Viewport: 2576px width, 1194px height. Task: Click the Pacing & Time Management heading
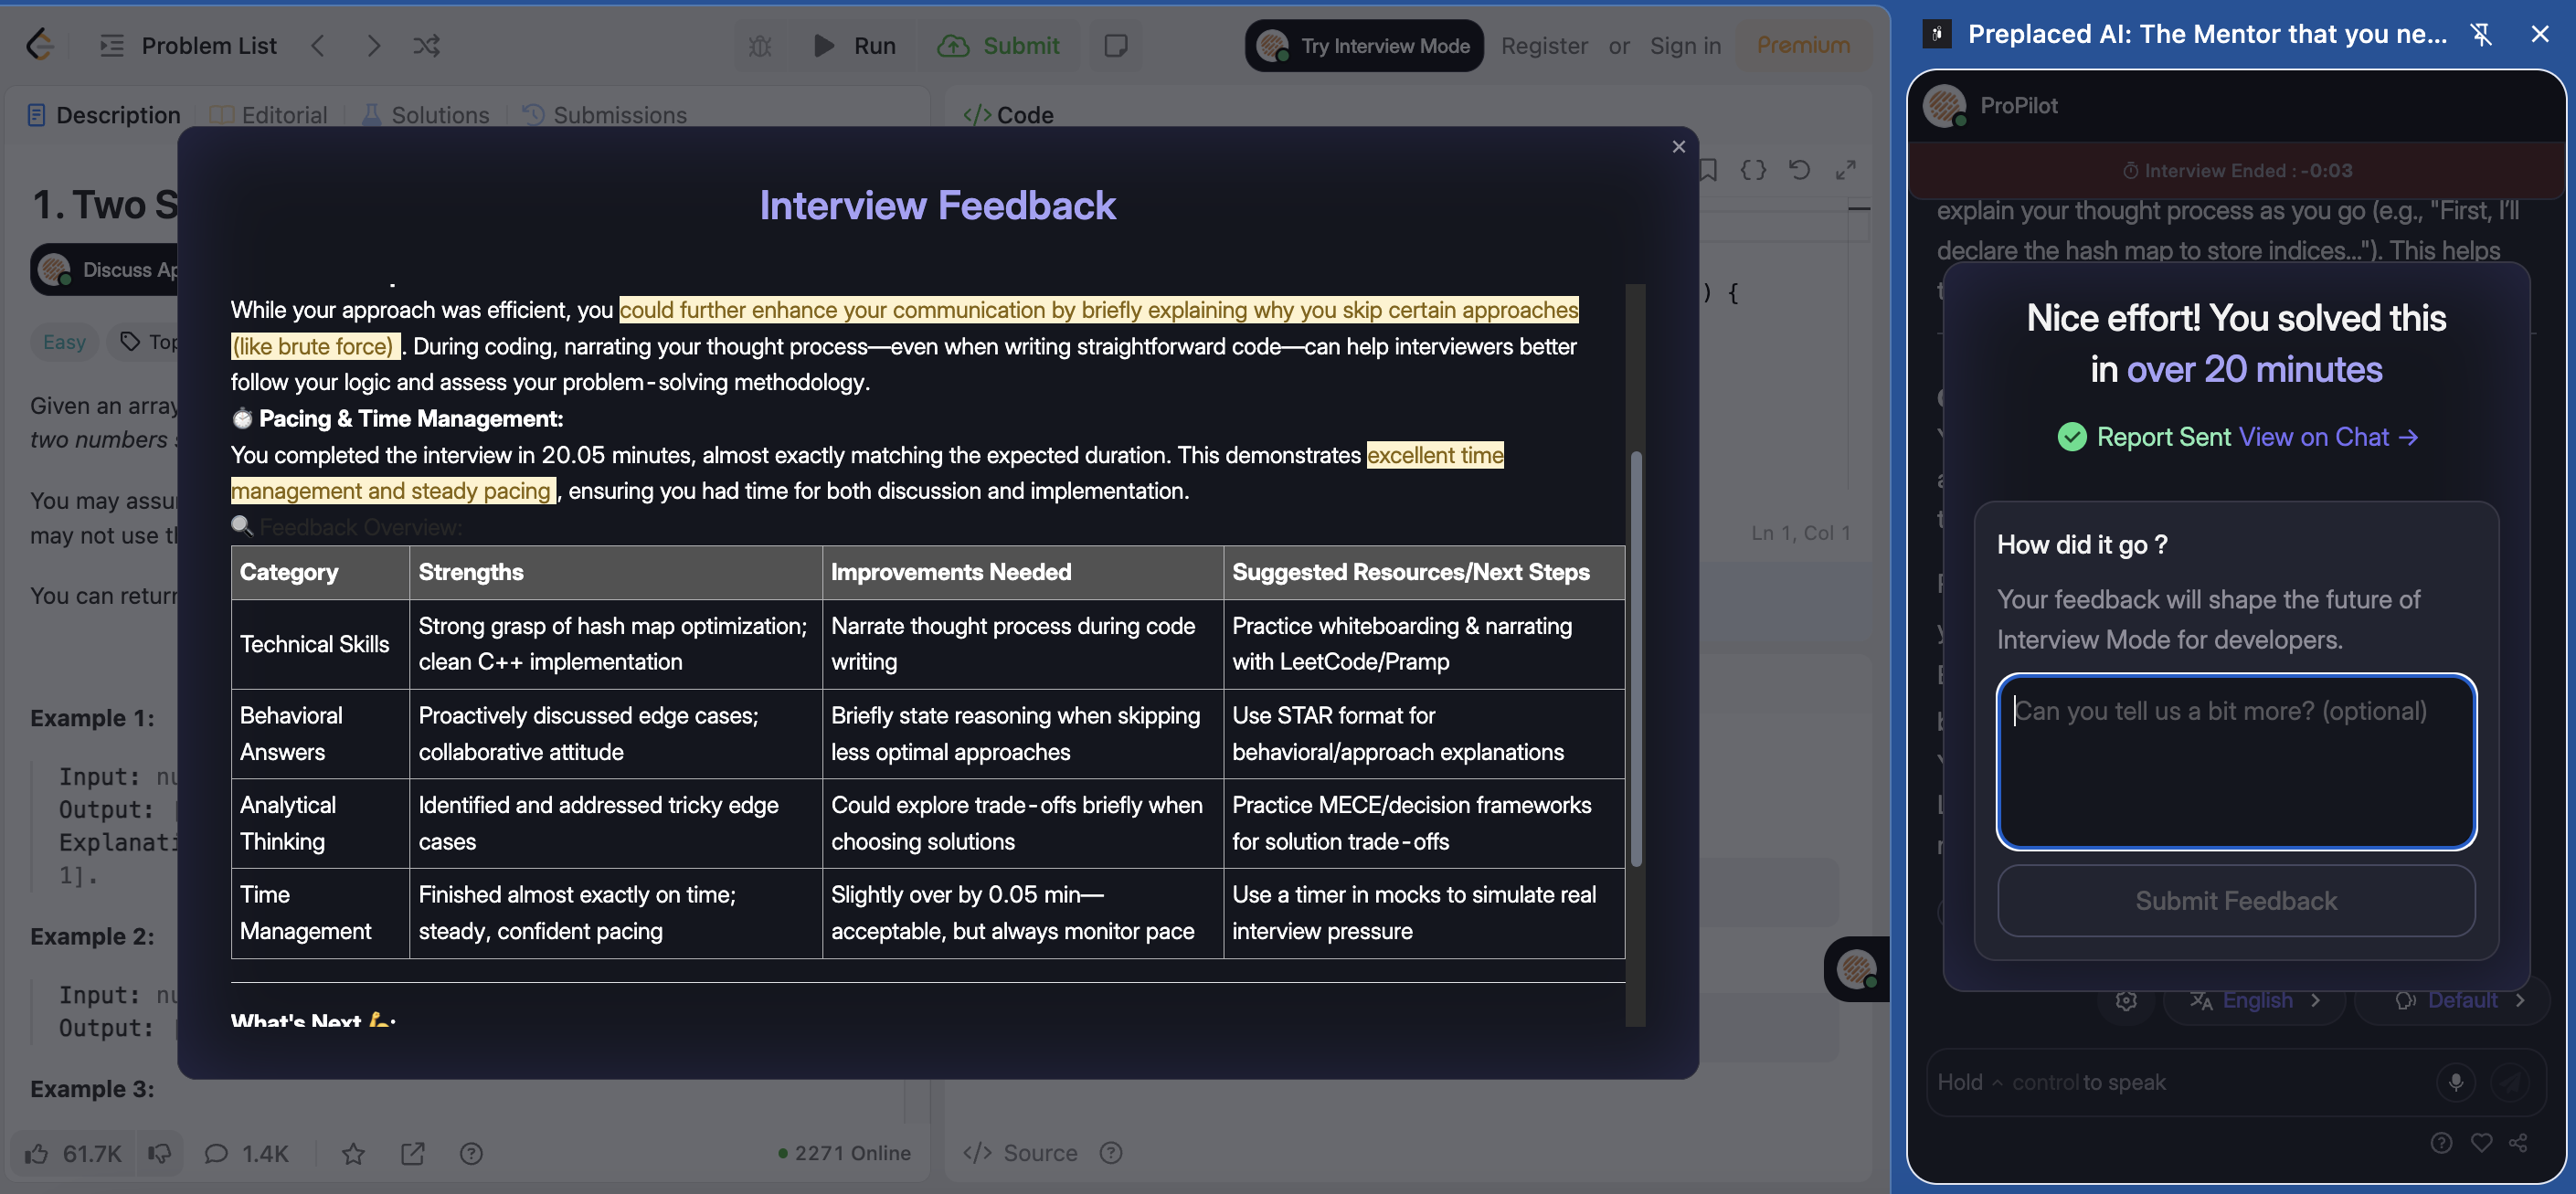[x=410, y=418]
